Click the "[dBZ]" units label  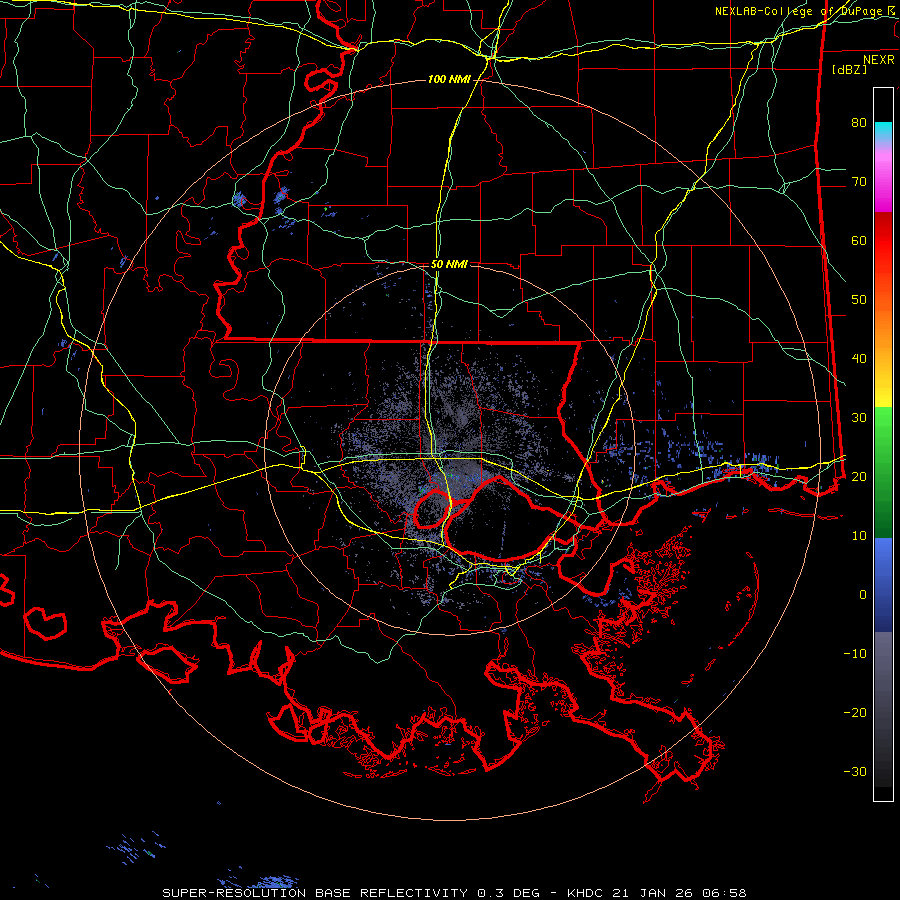tap(849, 69)
